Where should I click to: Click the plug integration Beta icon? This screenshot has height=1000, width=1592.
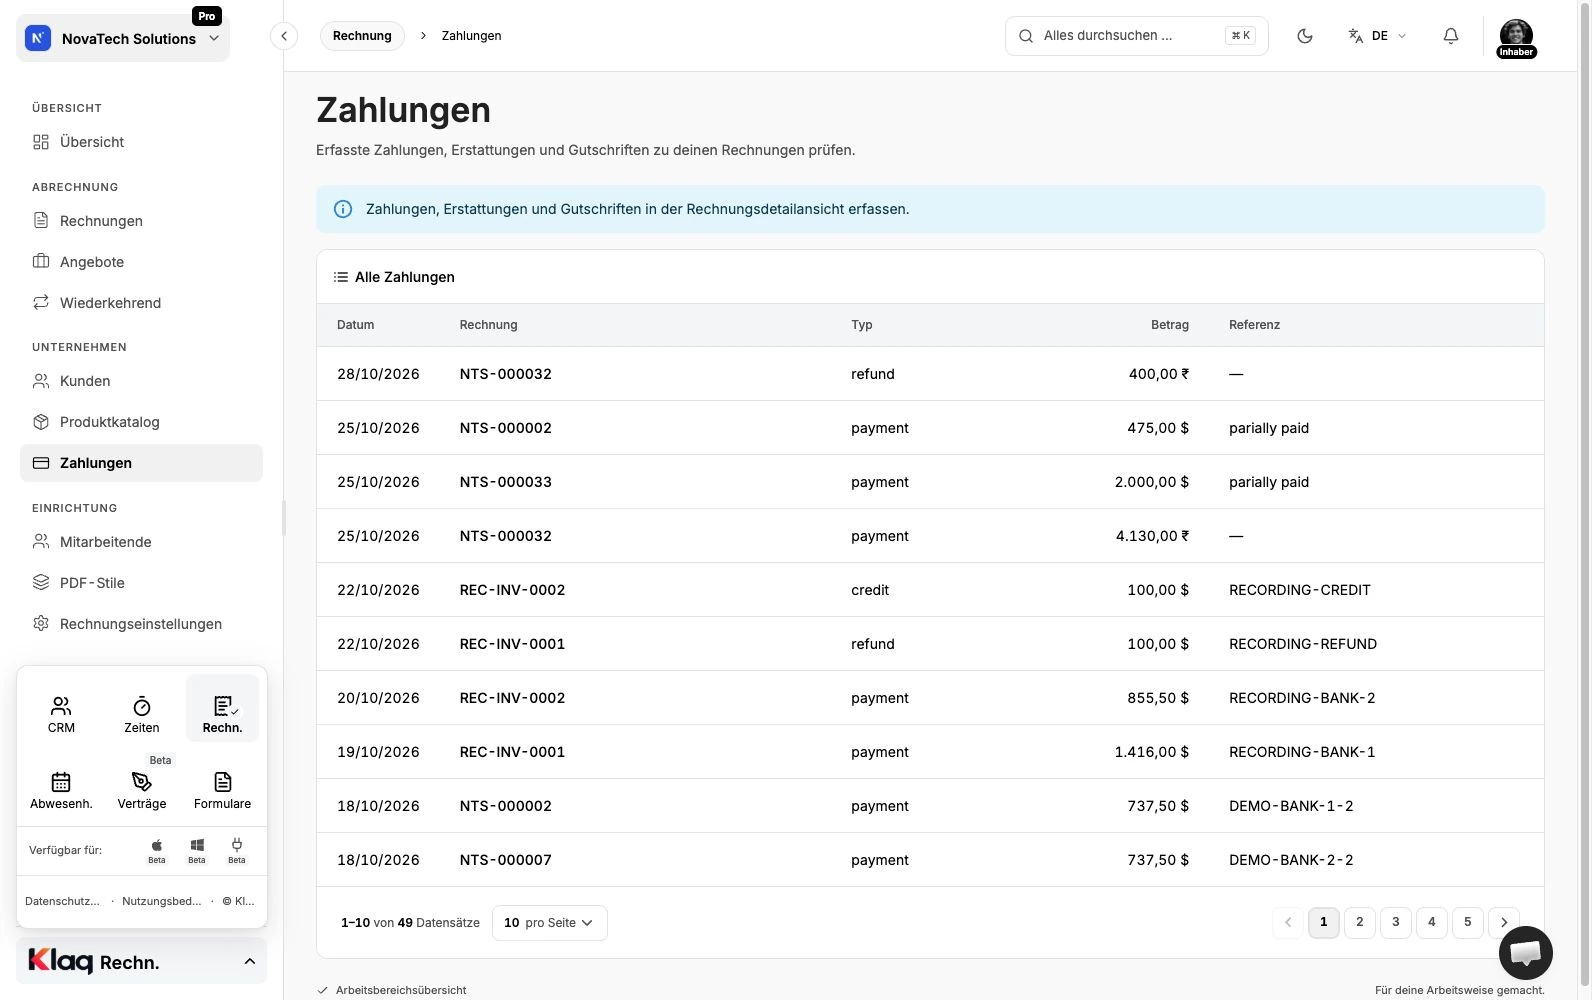(237, 851)
